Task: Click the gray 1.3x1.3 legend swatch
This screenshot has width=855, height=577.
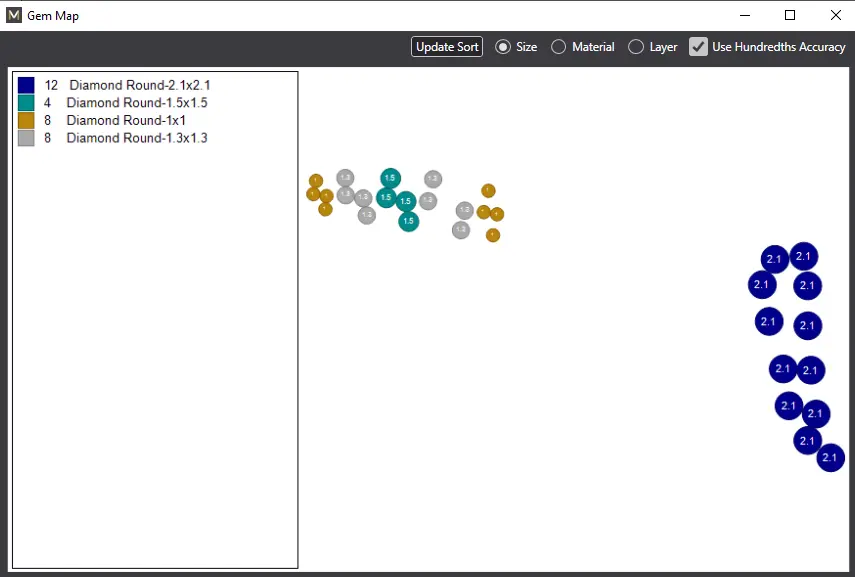Action: click(x=26, y=137)
